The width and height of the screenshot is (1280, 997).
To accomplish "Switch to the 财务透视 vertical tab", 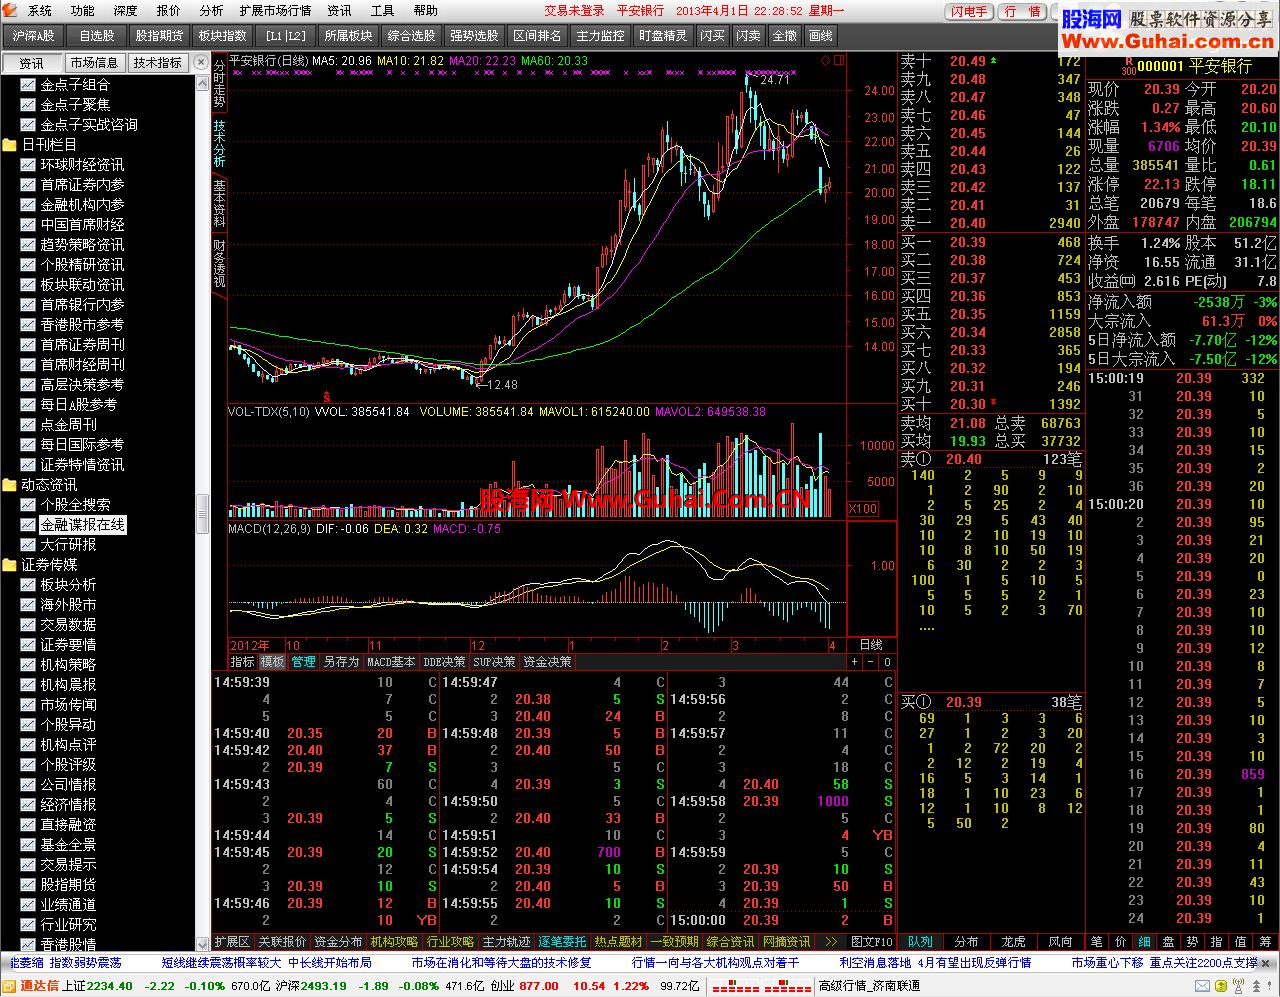I will 220,264.
